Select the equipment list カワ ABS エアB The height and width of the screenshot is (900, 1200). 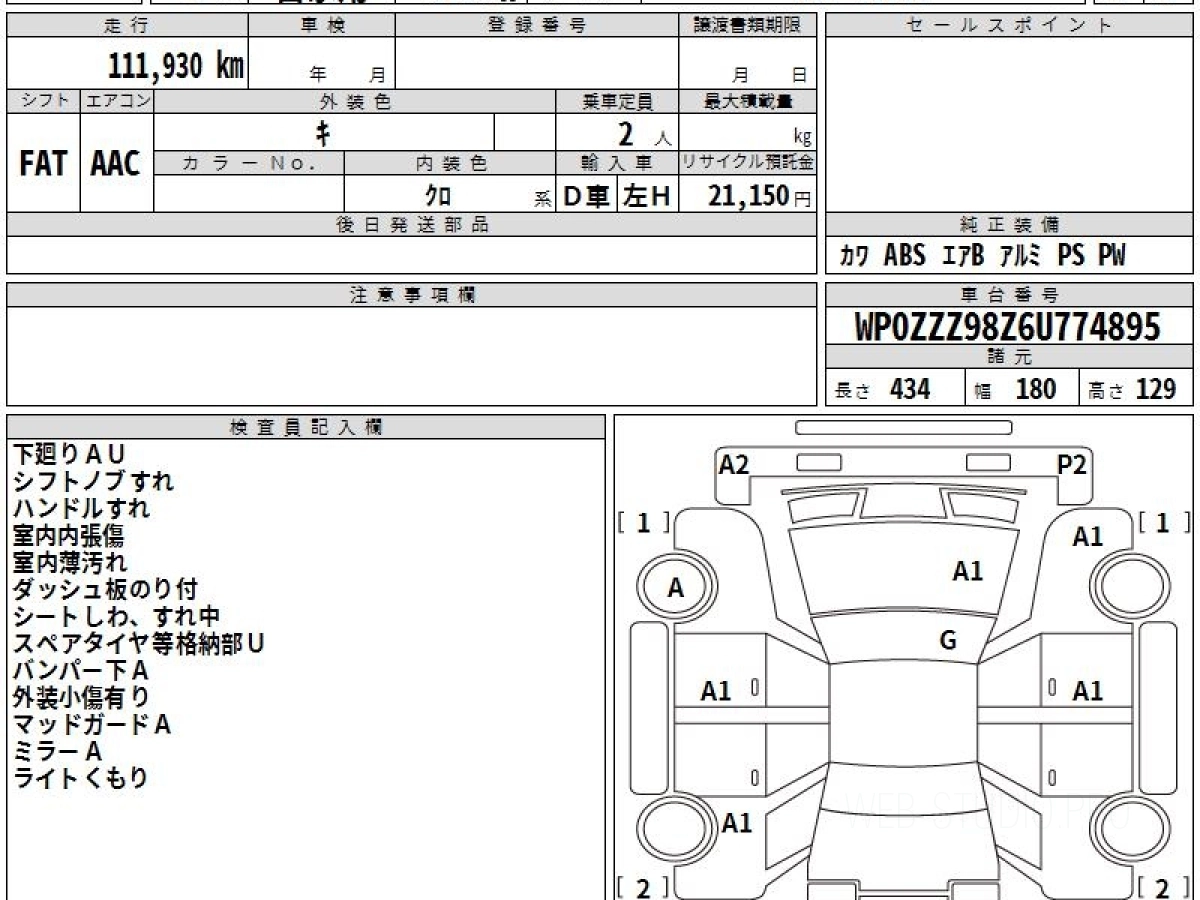point(983,256)
